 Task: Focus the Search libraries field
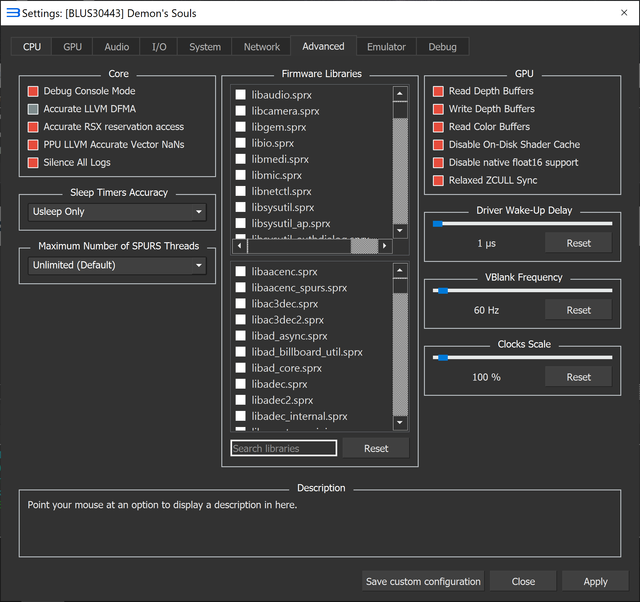click(284, 449)
